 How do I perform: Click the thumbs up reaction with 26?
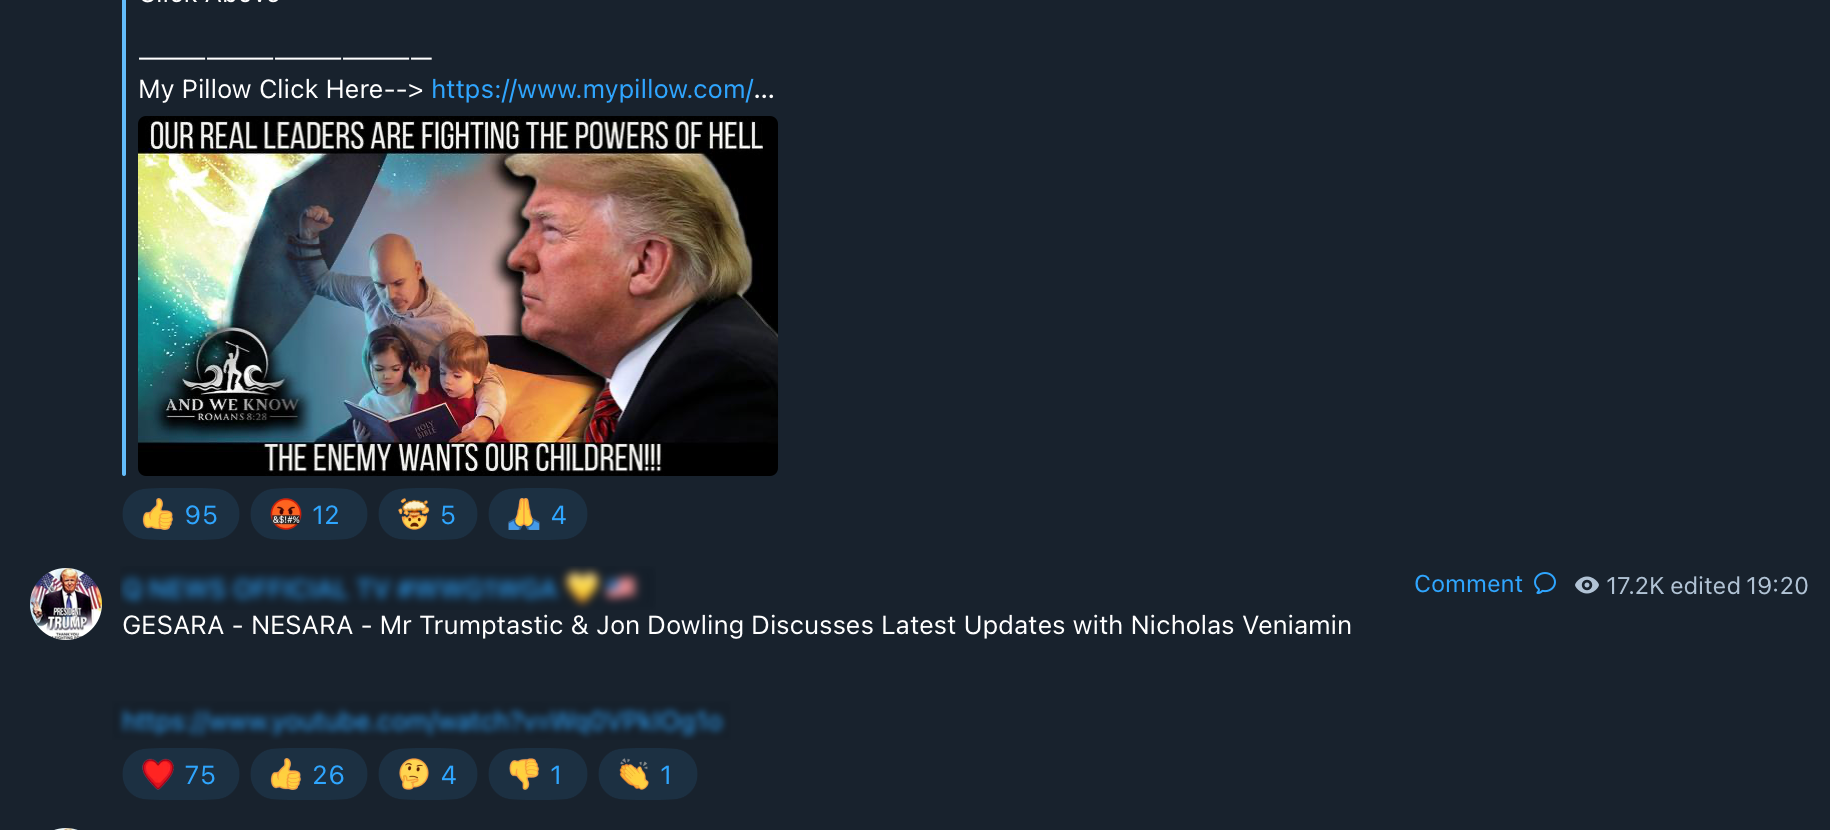[x=308, y=775]
